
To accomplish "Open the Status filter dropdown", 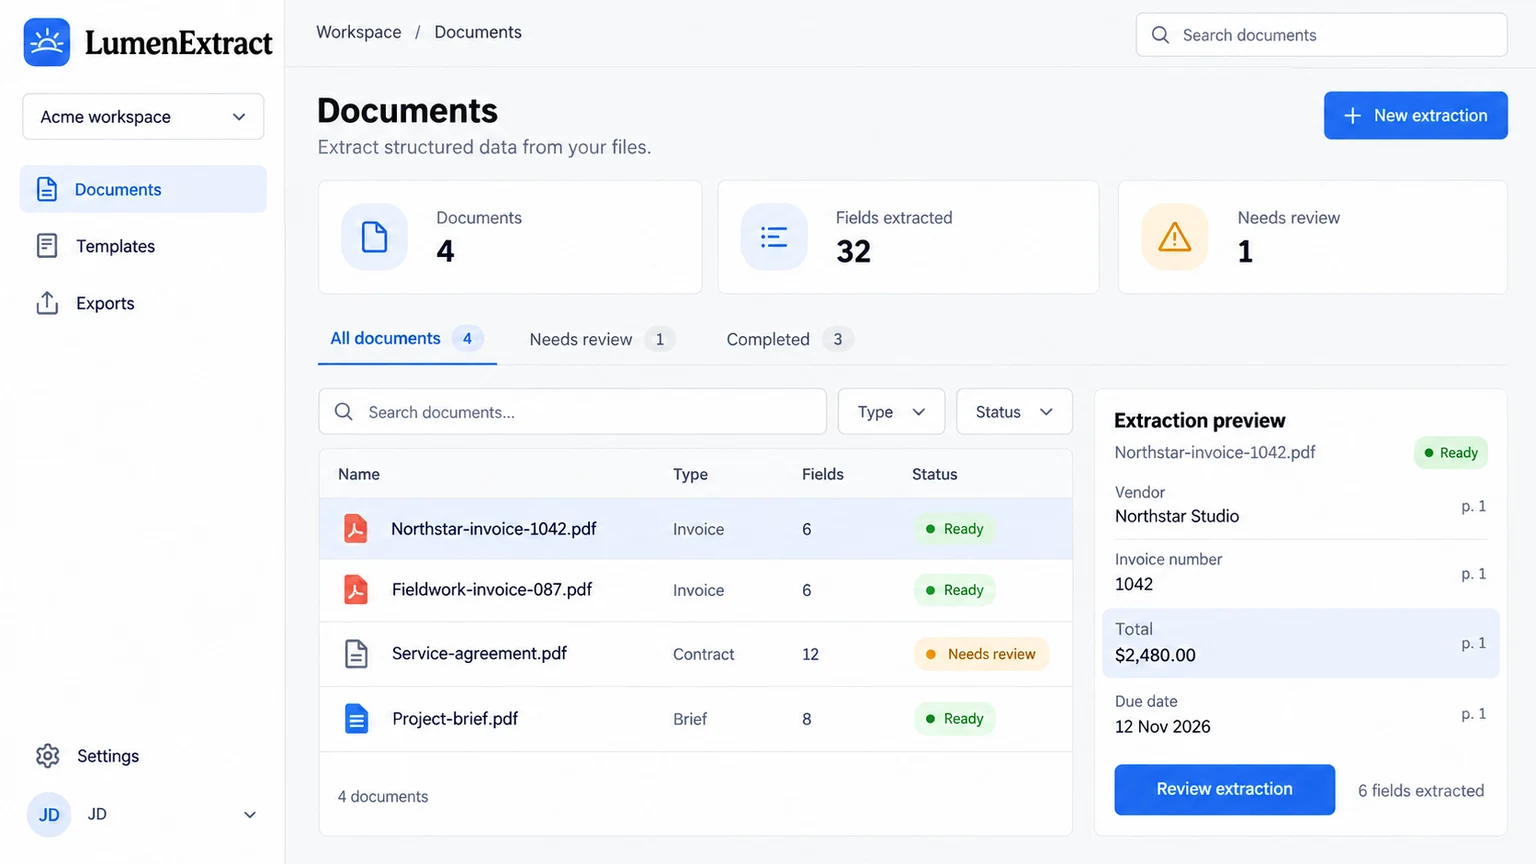I will (1014, 412).
